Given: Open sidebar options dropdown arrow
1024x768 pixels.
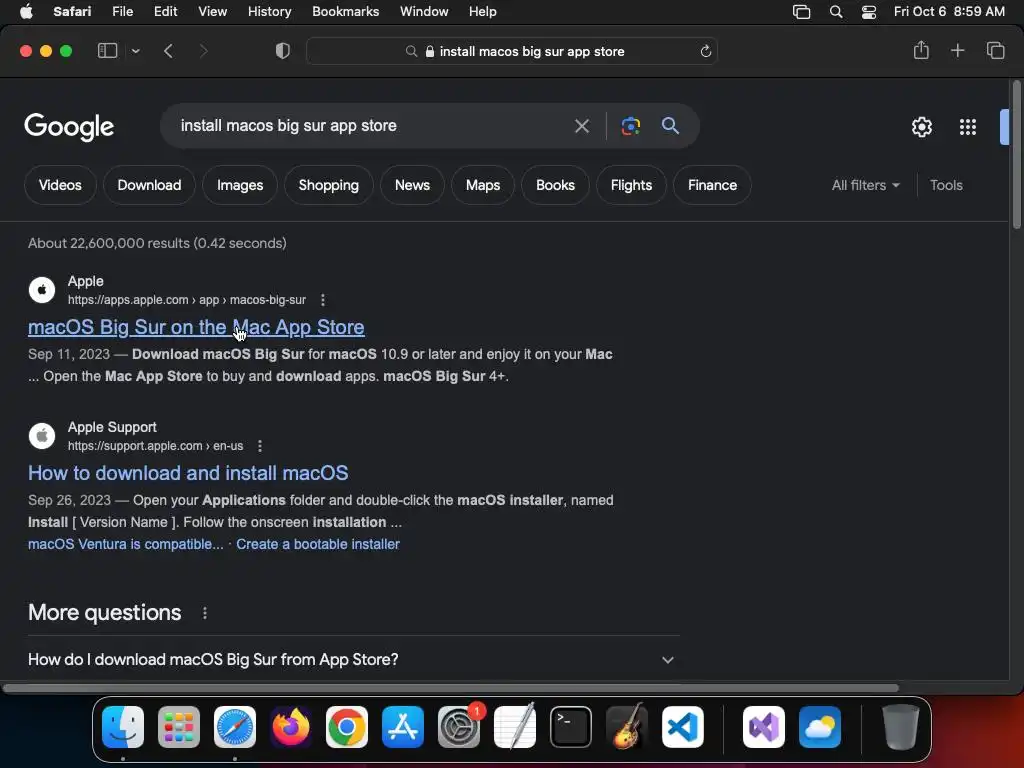Looking at the screenshot, I should tap(135, 51).
